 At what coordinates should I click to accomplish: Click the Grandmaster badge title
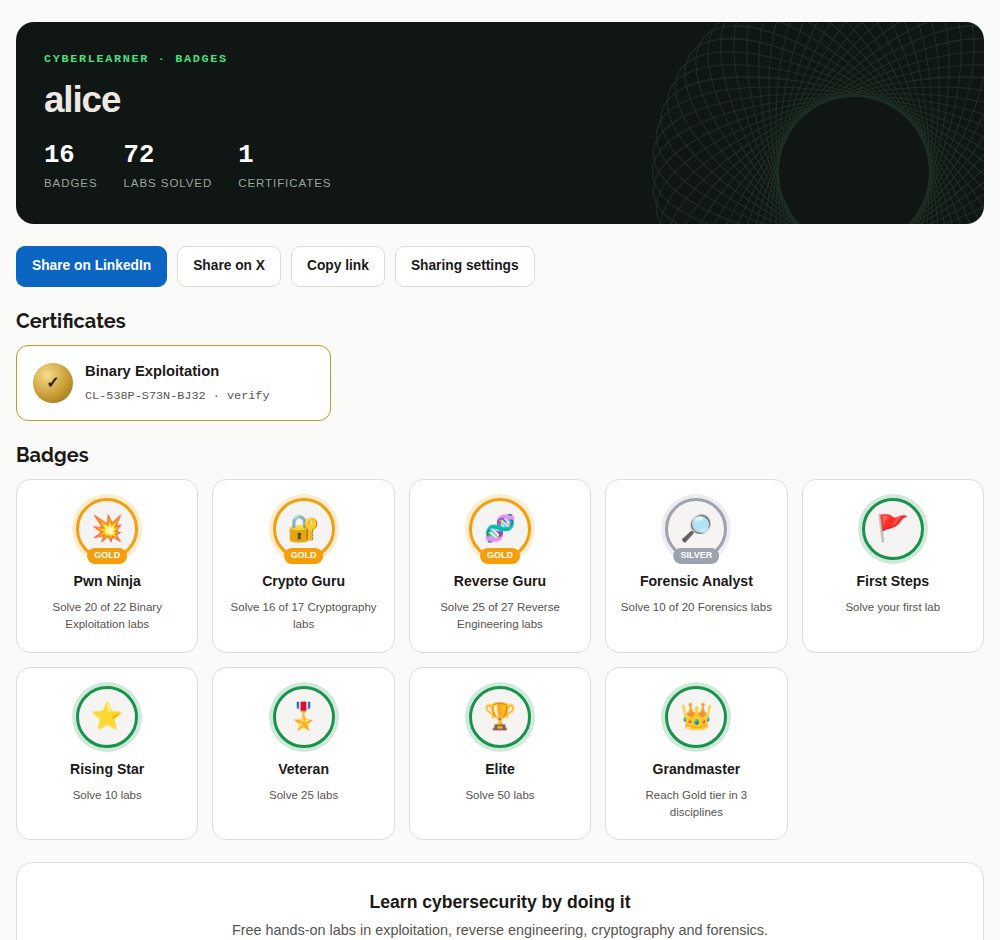tap(696, 769)
